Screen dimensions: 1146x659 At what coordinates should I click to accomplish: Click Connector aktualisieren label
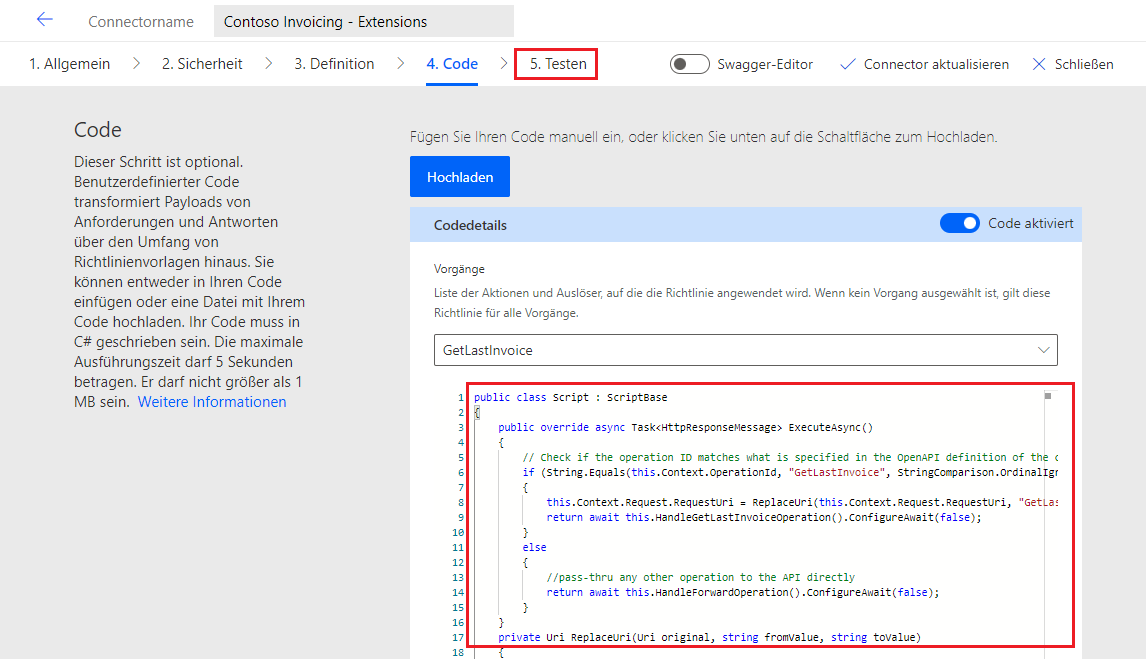[936, 64]
